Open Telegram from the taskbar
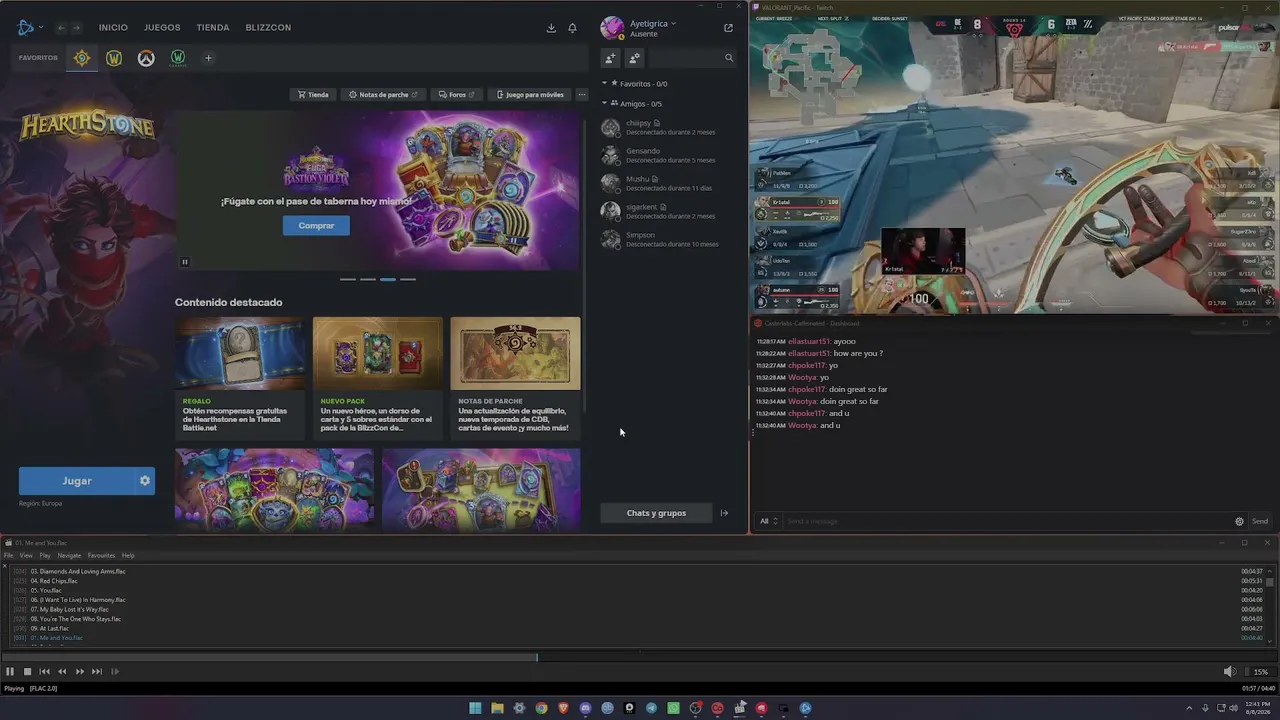Screen dimensions: 1280x720 tap(651, 708)
